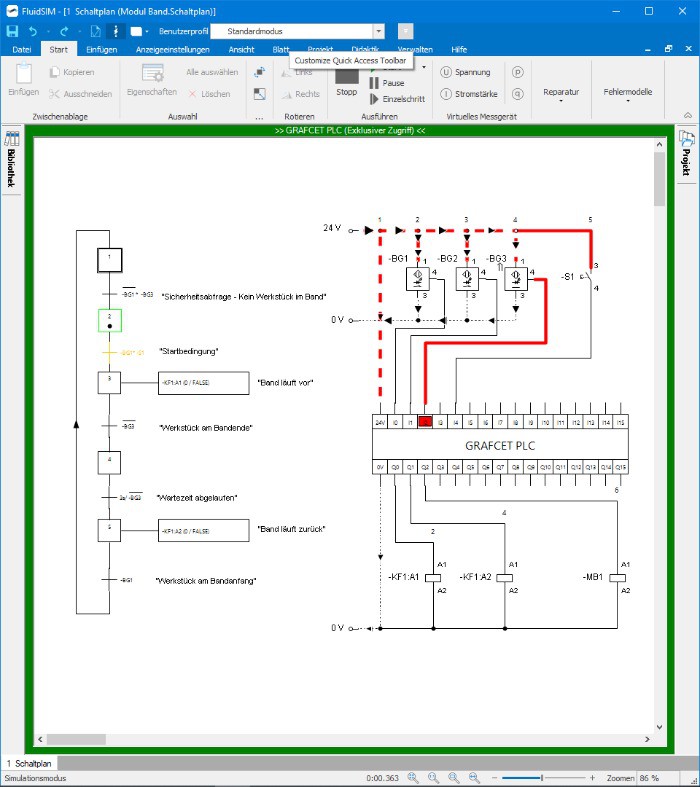Click the first zoom magnifier icon in status bar
Viewport: 700px width, 787px height.
[x=413, y=777]
